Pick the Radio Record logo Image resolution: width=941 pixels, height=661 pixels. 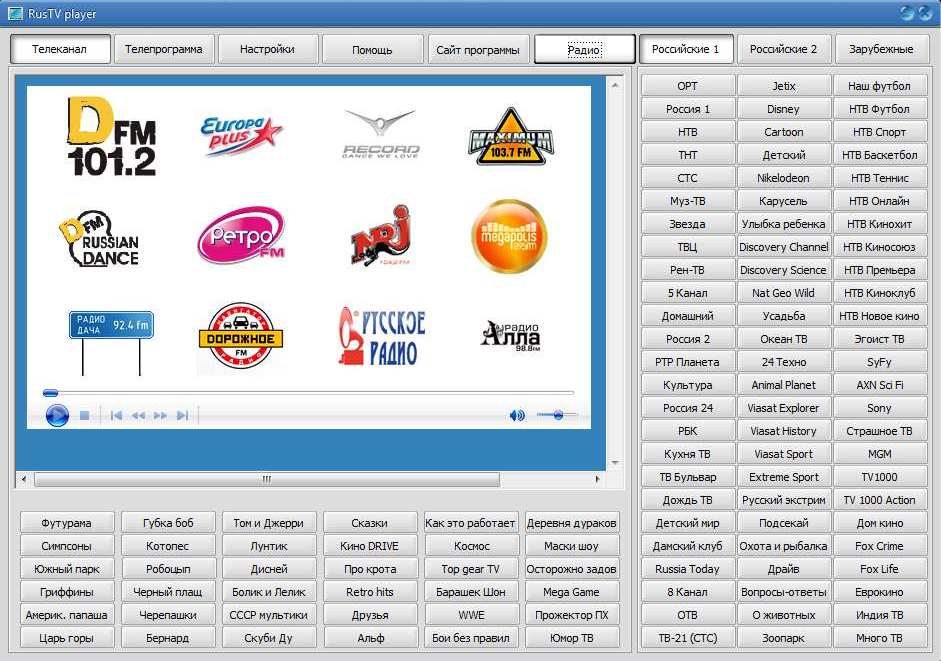click(x=380, y=135)
